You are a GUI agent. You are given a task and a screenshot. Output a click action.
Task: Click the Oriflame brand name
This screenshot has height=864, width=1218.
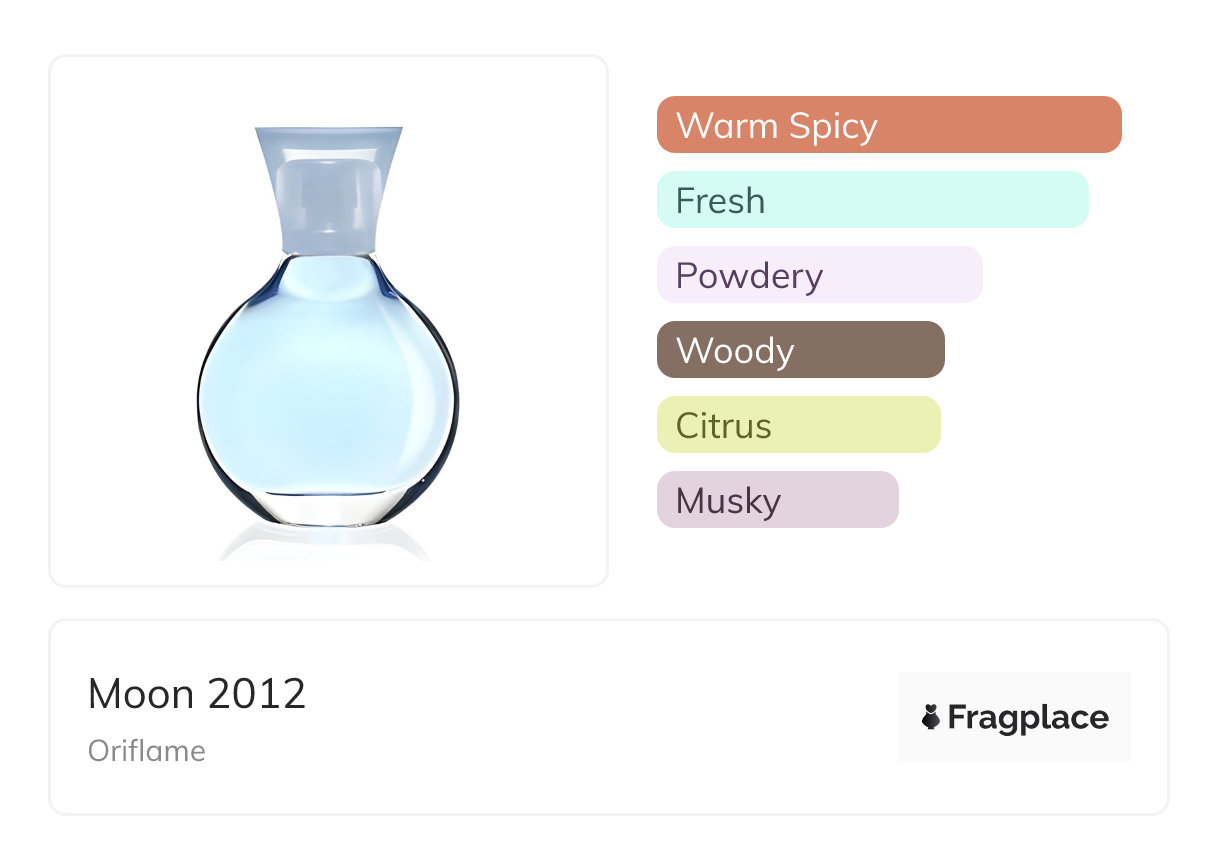tap(147, 750)
